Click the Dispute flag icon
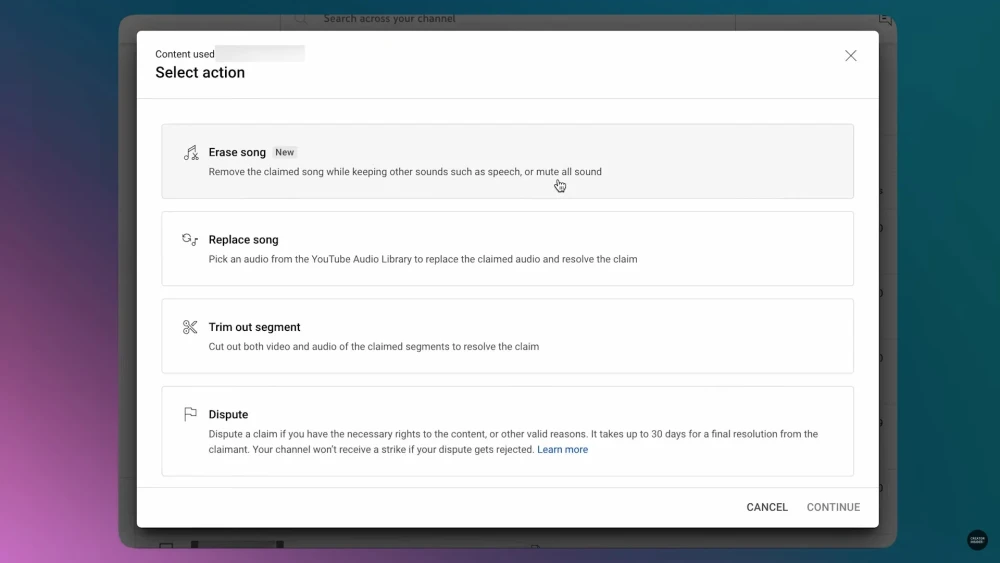The image size is (1000, 563). (190, 414)
